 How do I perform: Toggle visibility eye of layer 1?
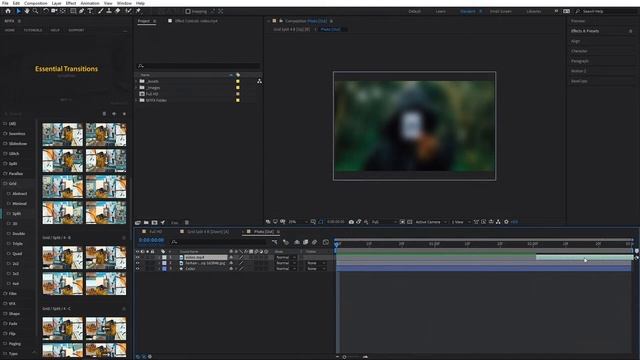point(138,258)
